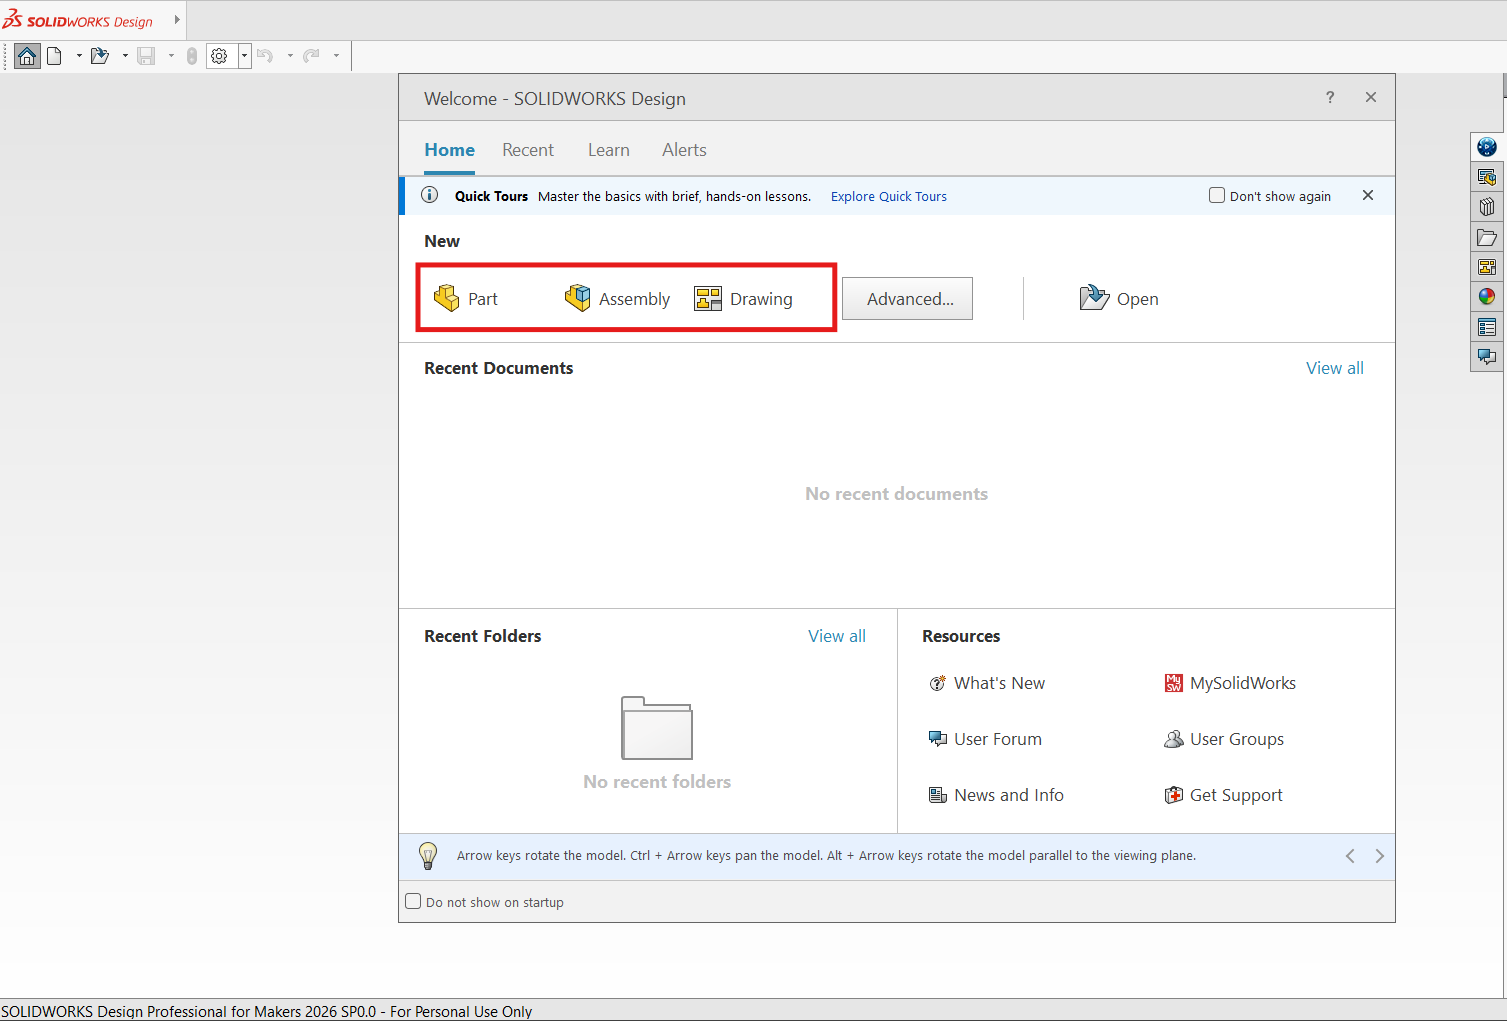
Task: Click the Advanced... button
Action: tap(907, 298)
